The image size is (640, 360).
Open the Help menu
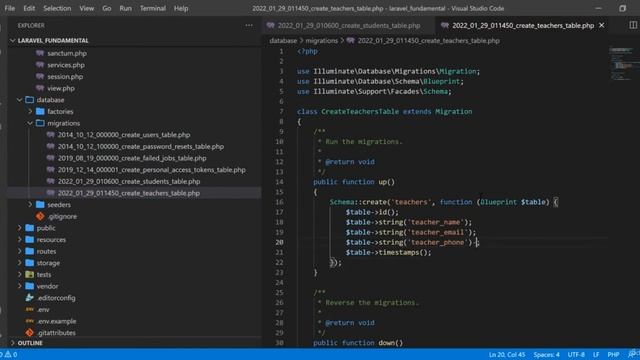click(x=181, y=8)
